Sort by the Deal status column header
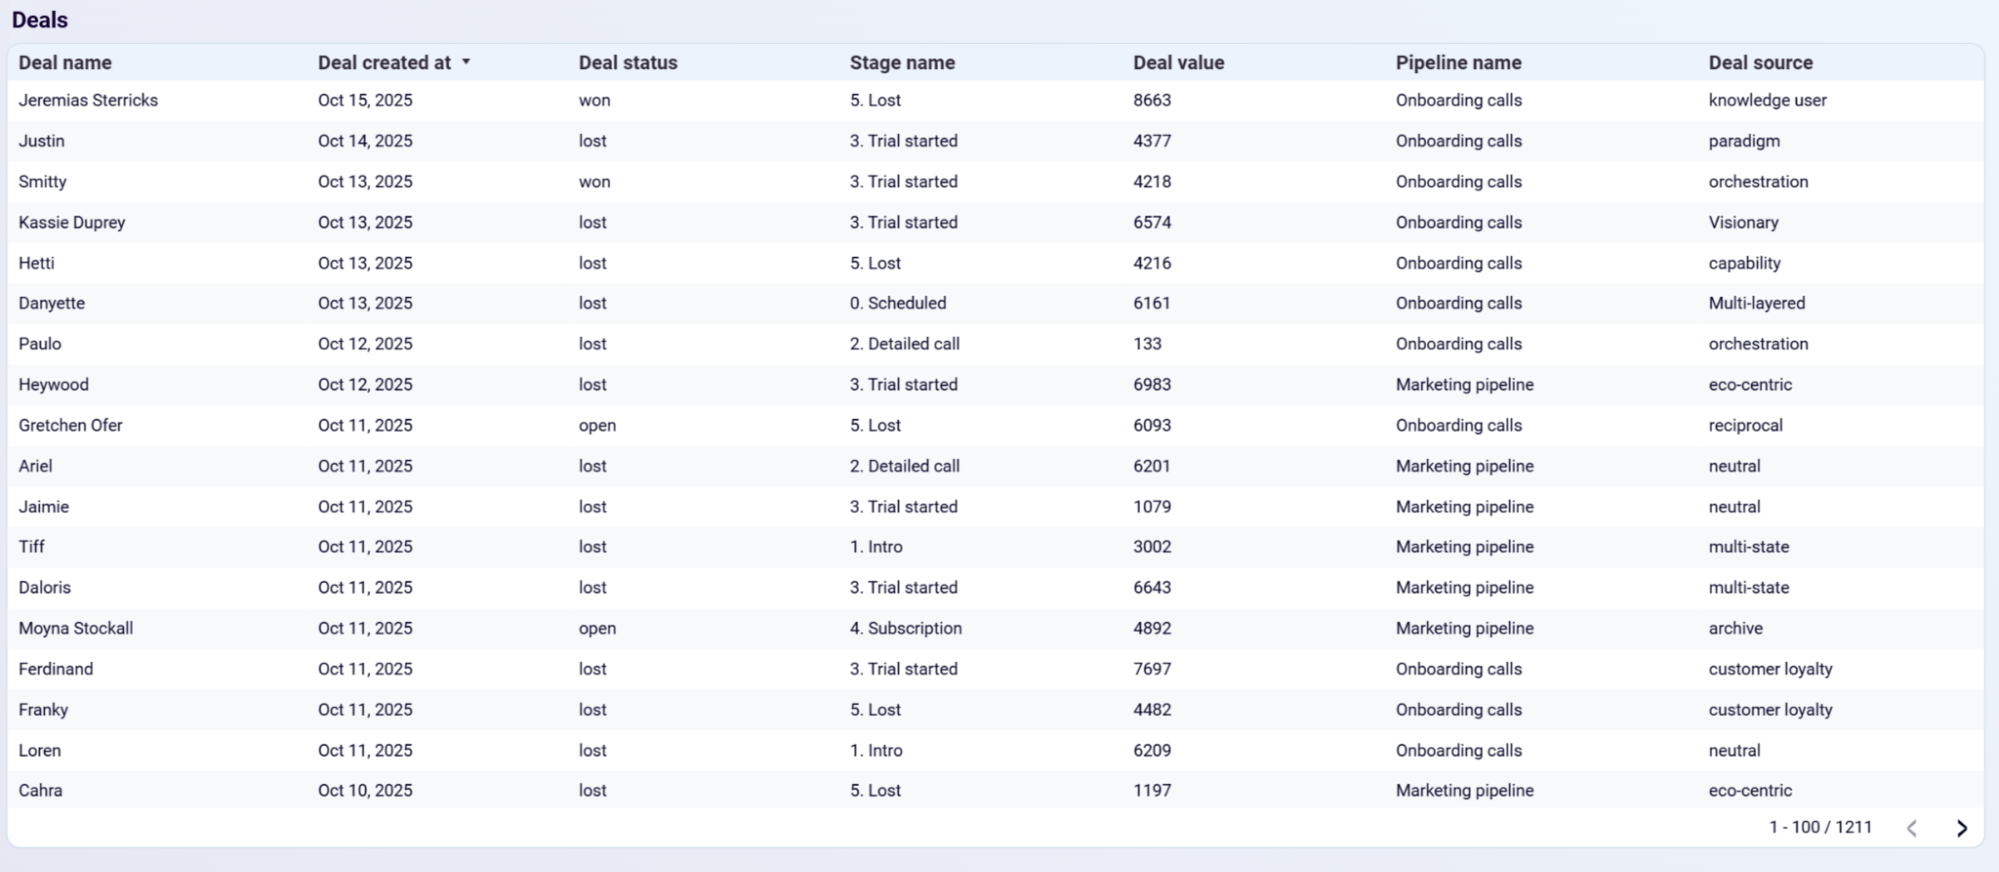This screenshot has height=872, width=1999. [627, 62]
